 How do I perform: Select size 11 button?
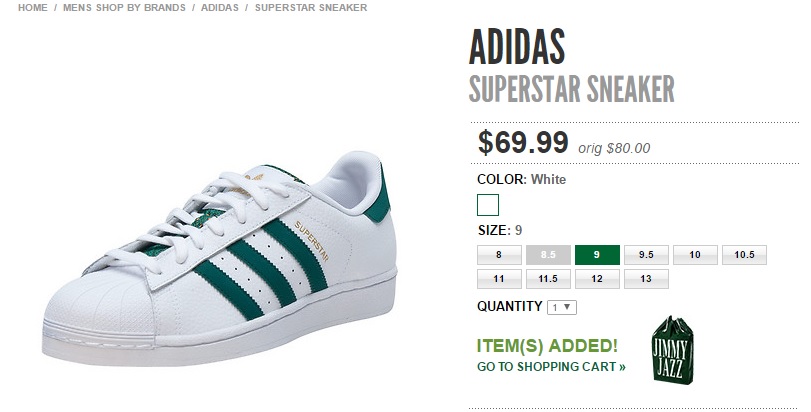pos(498,279)
